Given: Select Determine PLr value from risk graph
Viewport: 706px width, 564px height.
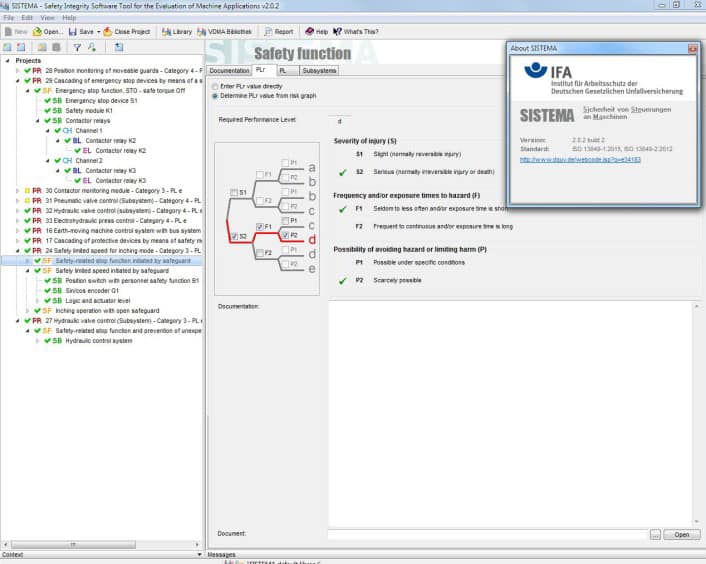Looking at the screenshot, I should coord(215,96).
